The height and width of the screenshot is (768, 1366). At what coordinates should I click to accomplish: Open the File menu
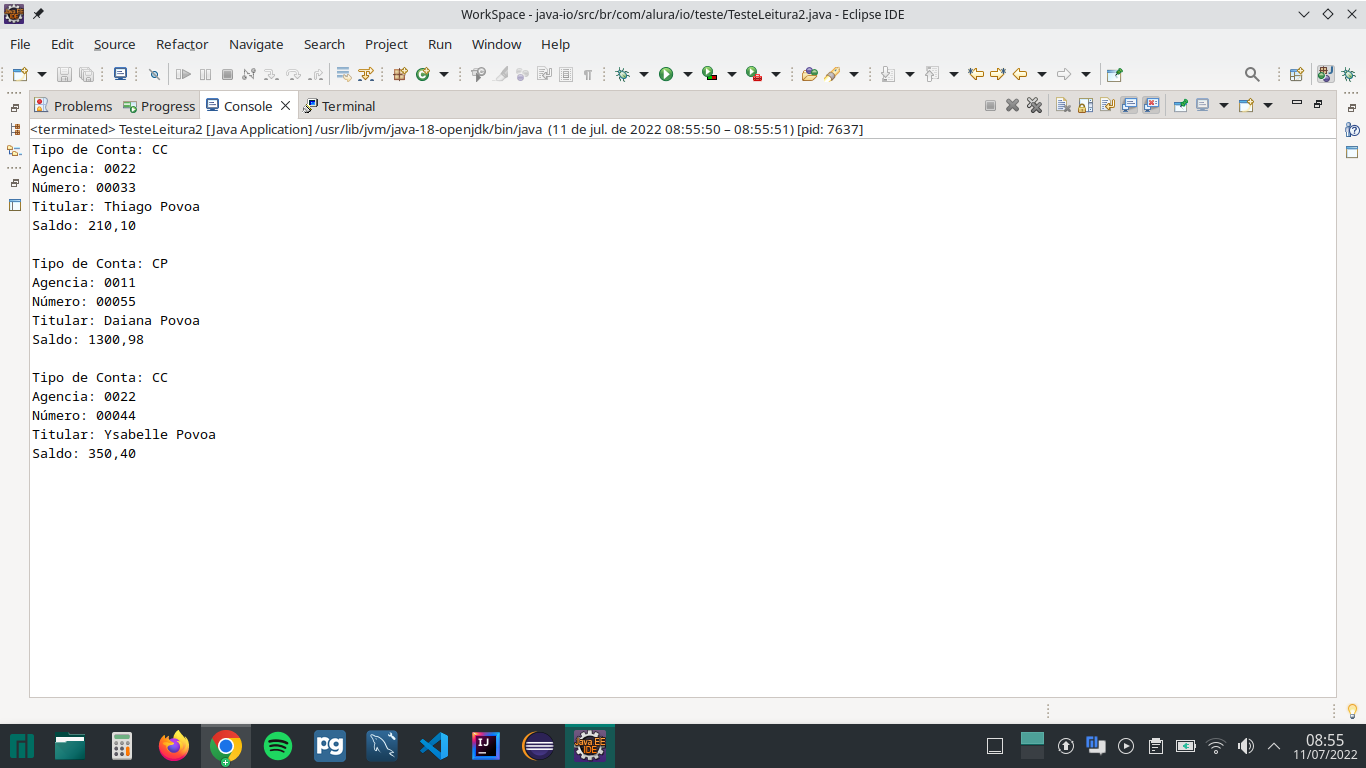pos(20,44)
